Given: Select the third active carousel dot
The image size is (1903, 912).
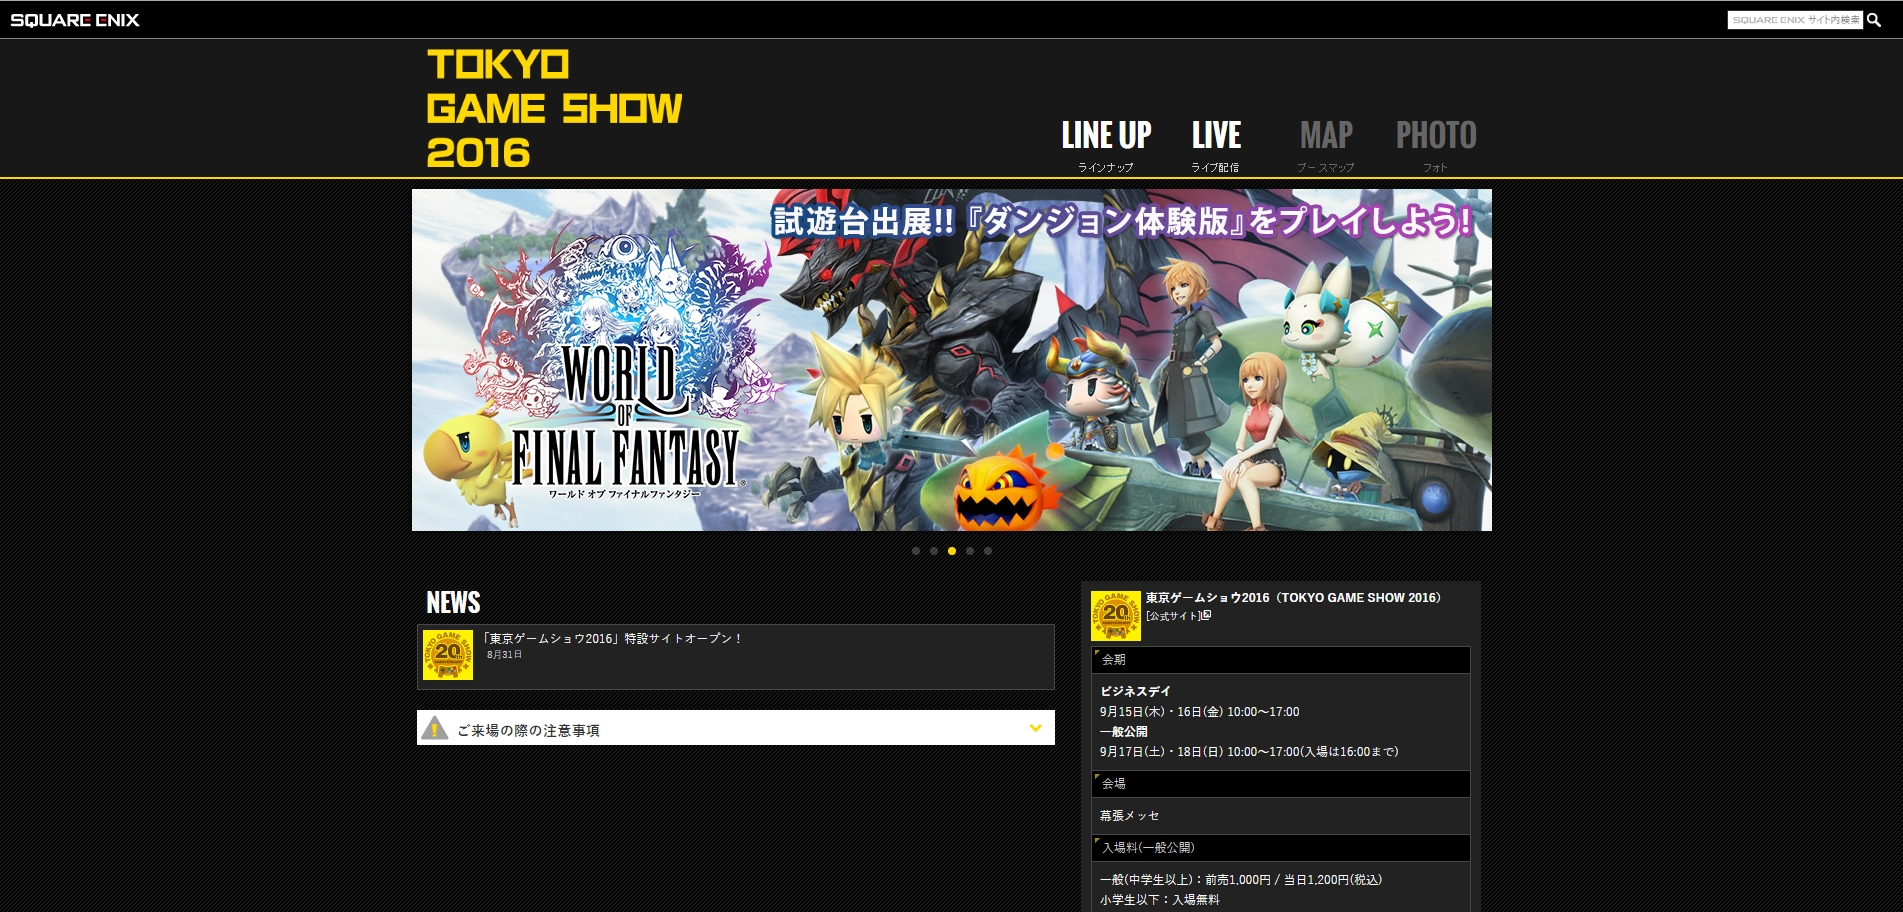Looking at the screenshot, I should point(952,551).
